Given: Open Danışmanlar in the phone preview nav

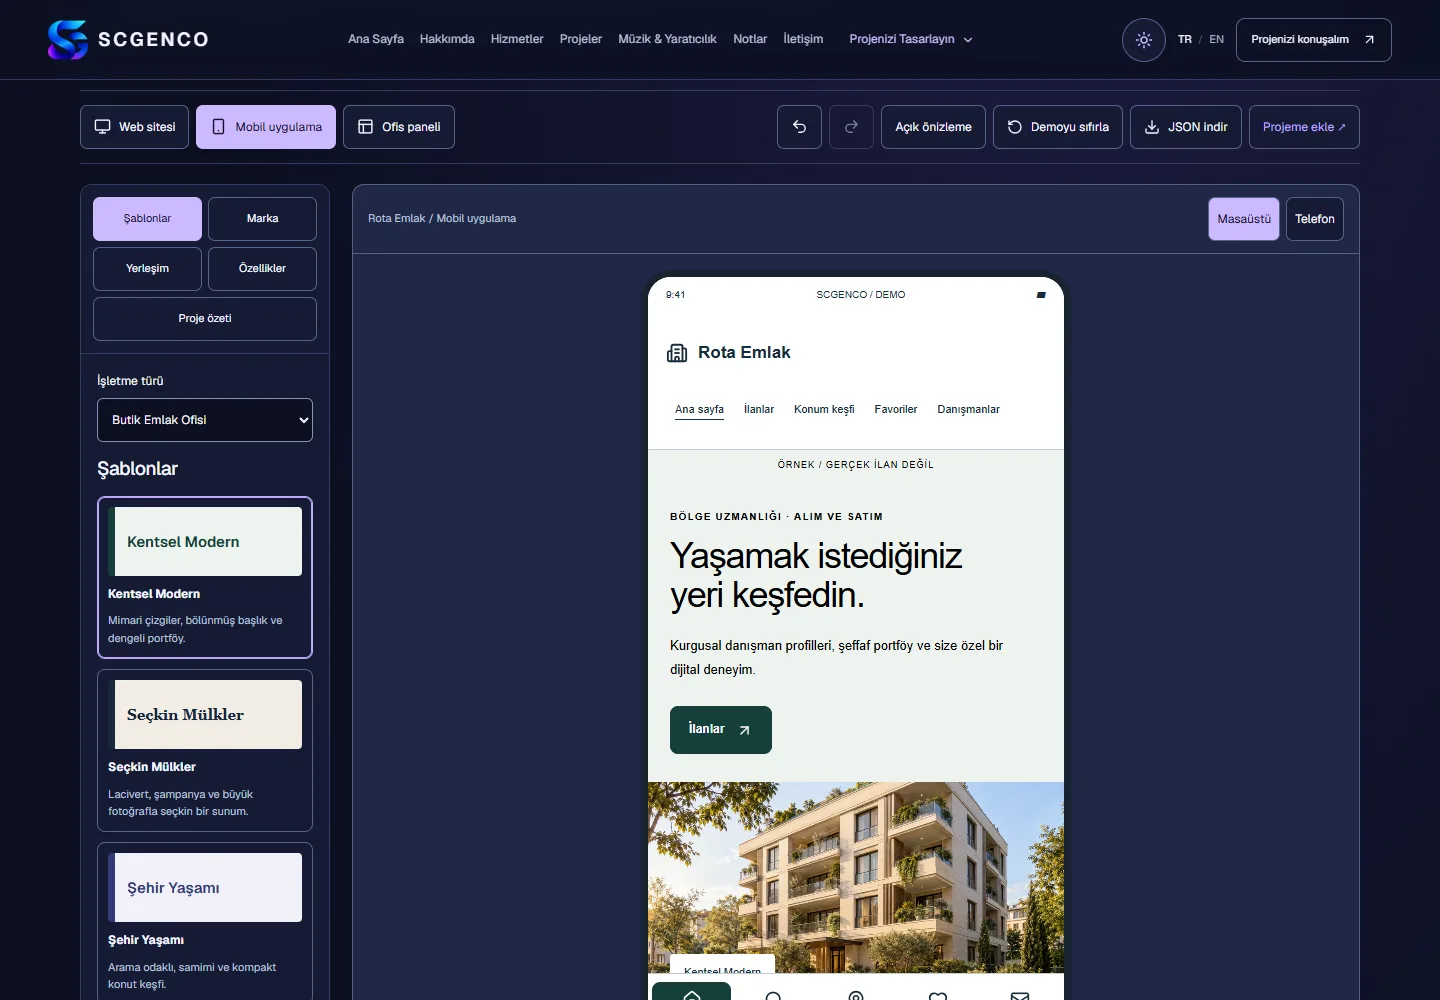Looking at the screenshot, I should [968, 410].
